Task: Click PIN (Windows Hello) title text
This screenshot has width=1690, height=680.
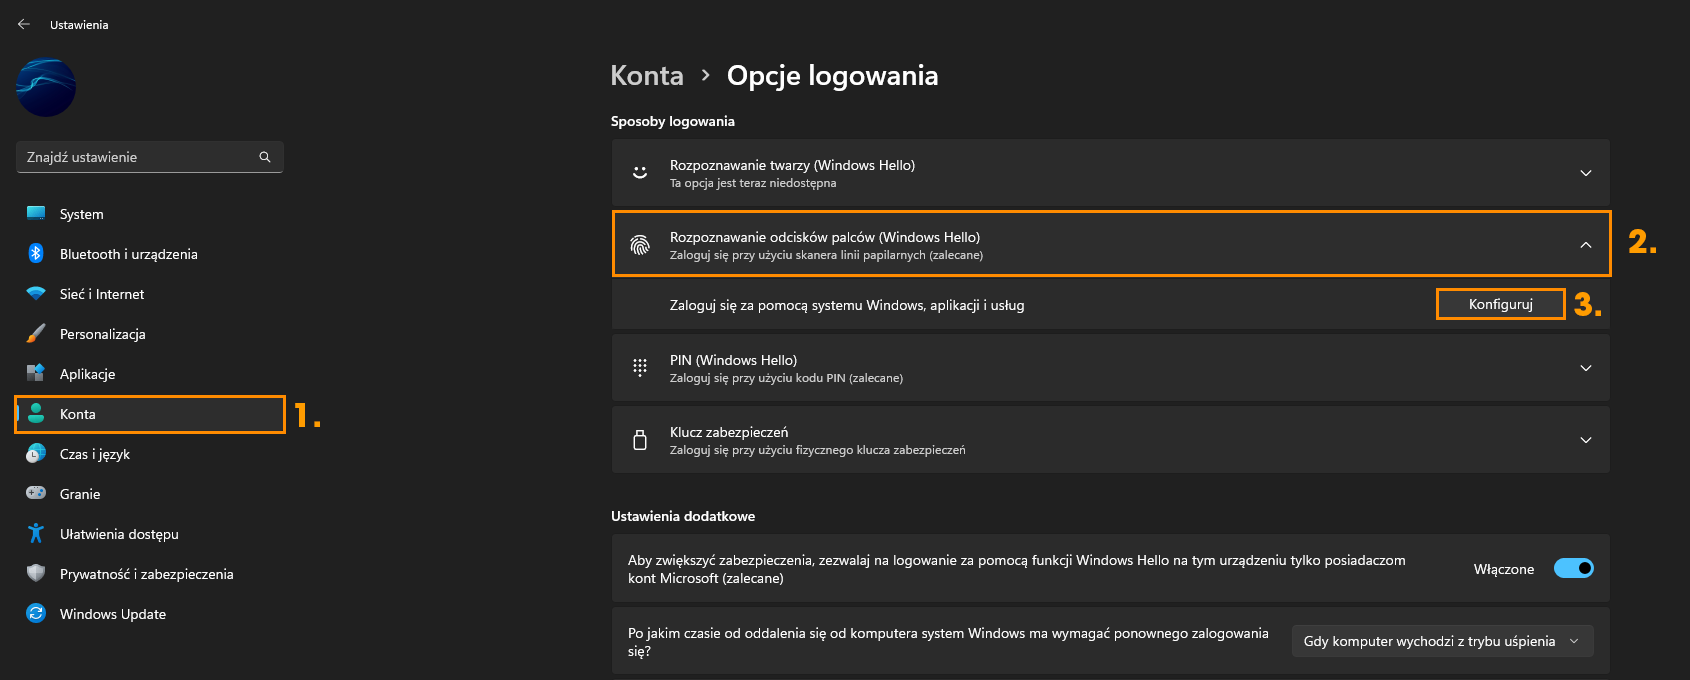Action: coord(733,360)
